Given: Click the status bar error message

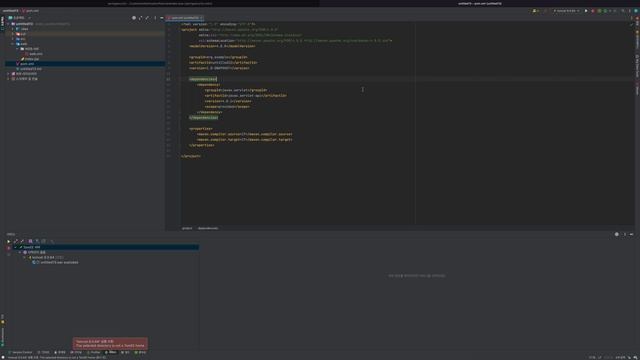Looking at the screenshot, I should 57,358.
